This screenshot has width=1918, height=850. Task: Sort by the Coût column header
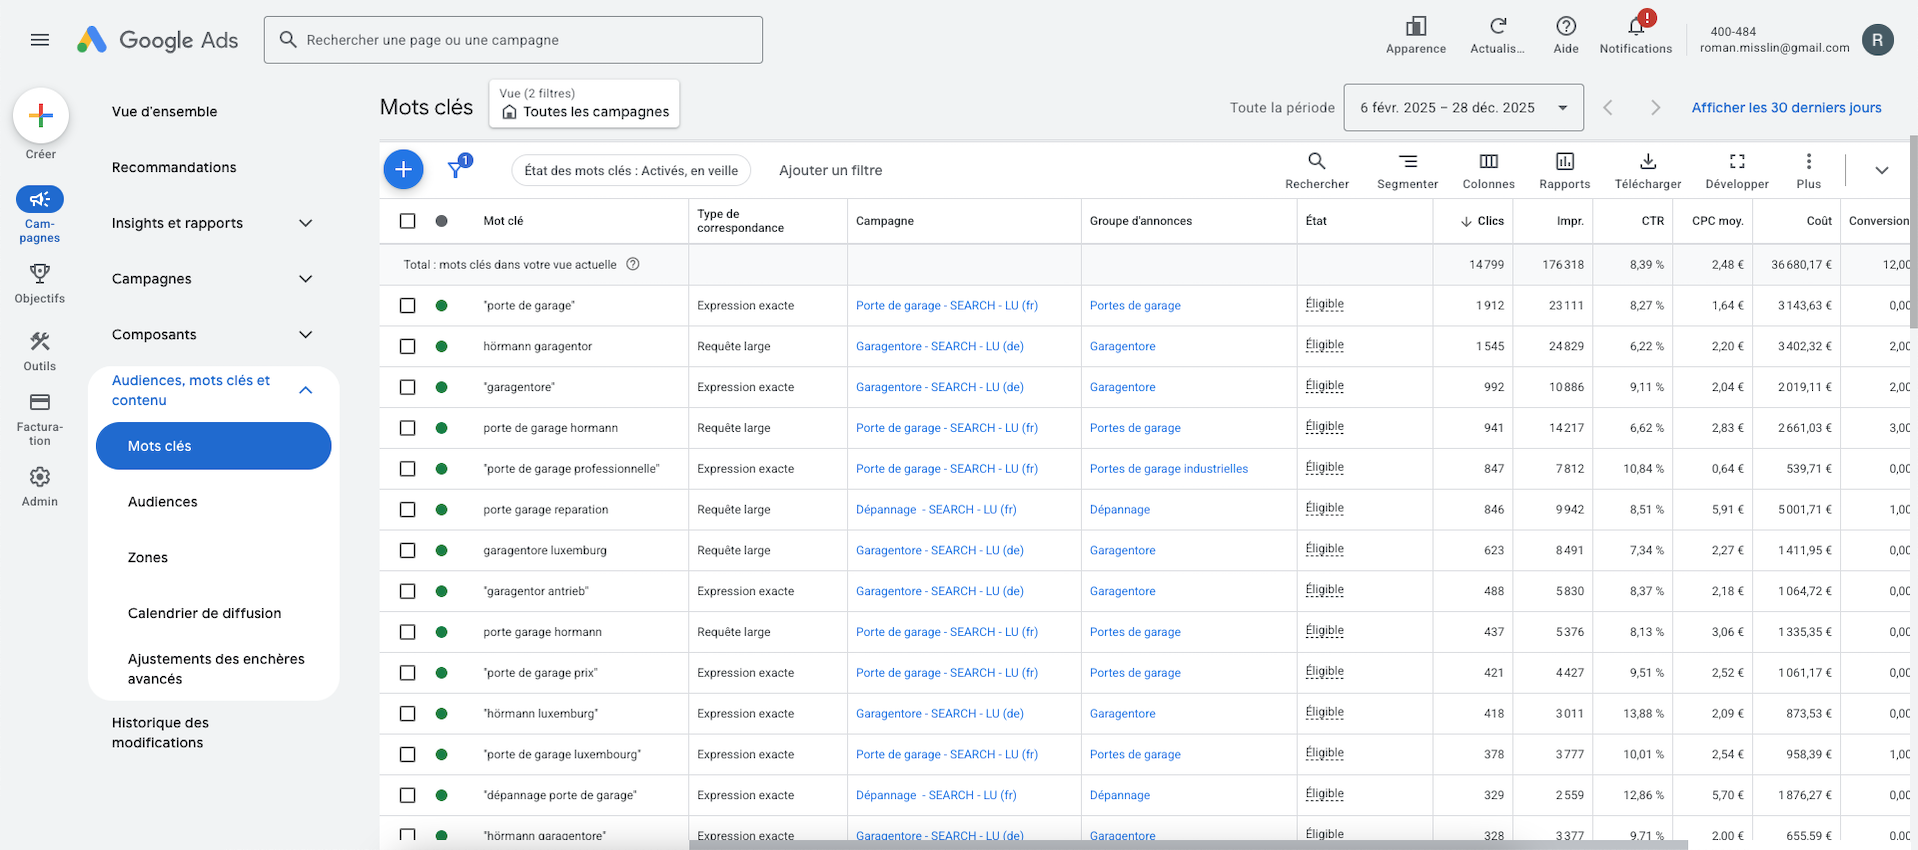point(1819,221)
